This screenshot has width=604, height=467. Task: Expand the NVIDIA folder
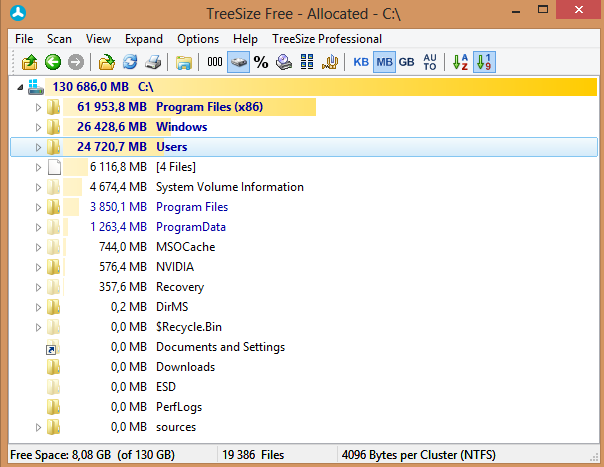point(38,267)
